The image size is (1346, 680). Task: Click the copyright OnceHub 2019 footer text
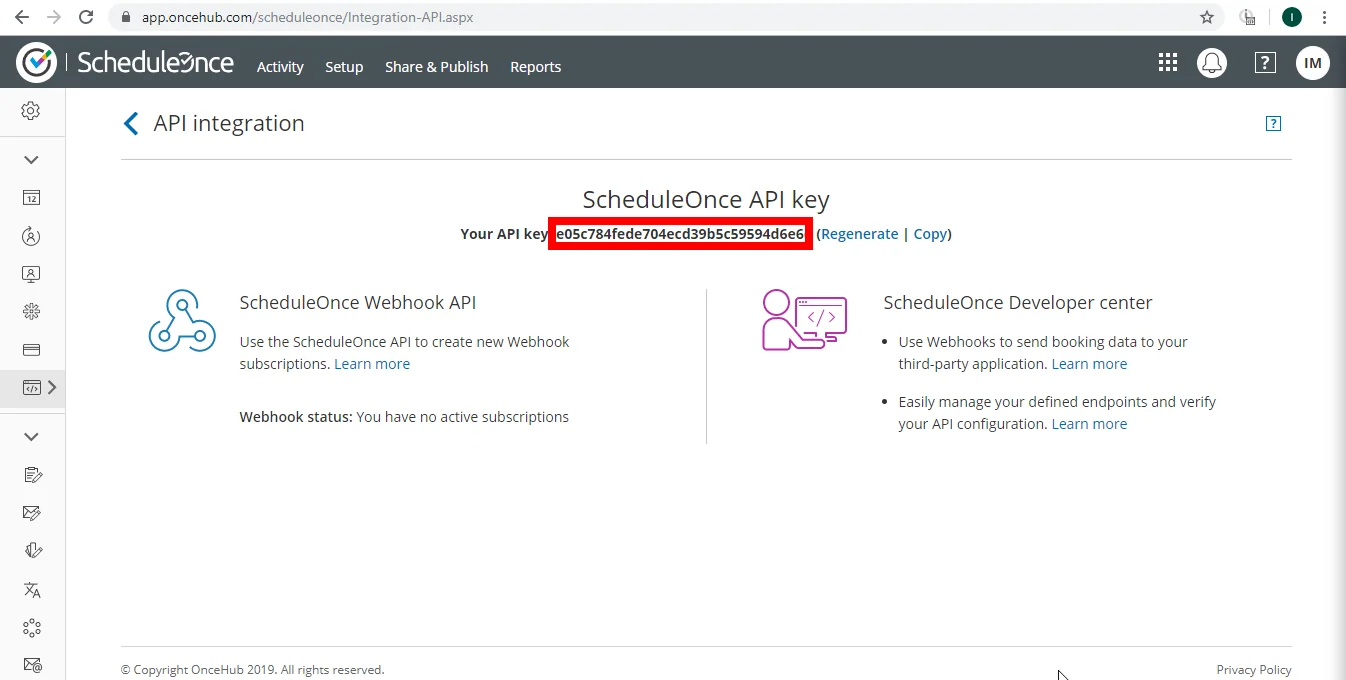[x=252, y=670]
